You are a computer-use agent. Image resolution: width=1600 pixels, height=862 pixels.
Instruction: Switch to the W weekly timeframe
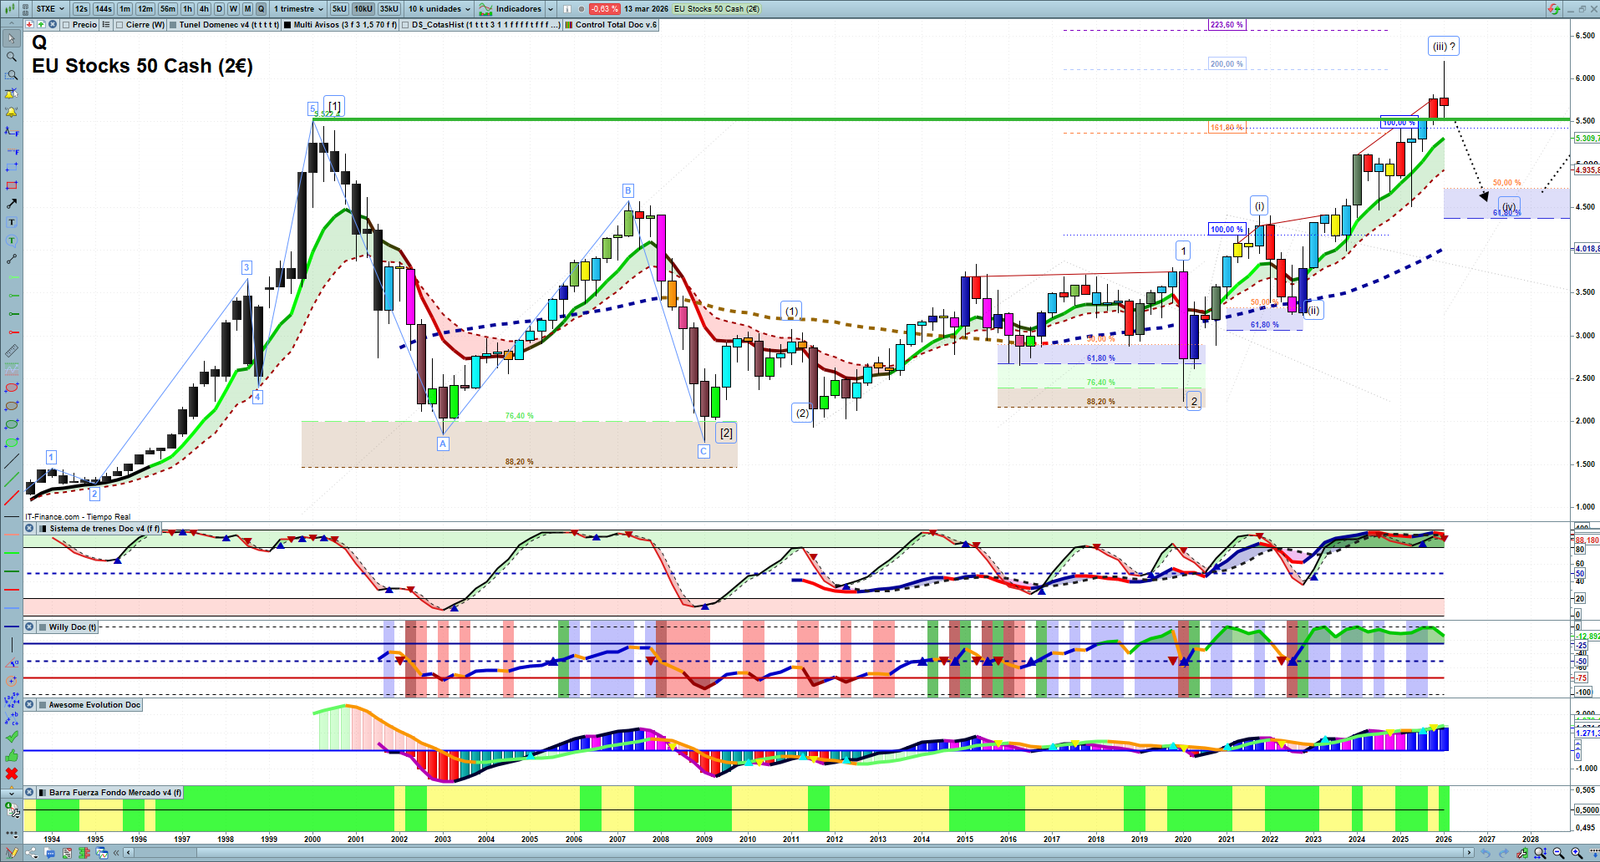click(233, 9)
